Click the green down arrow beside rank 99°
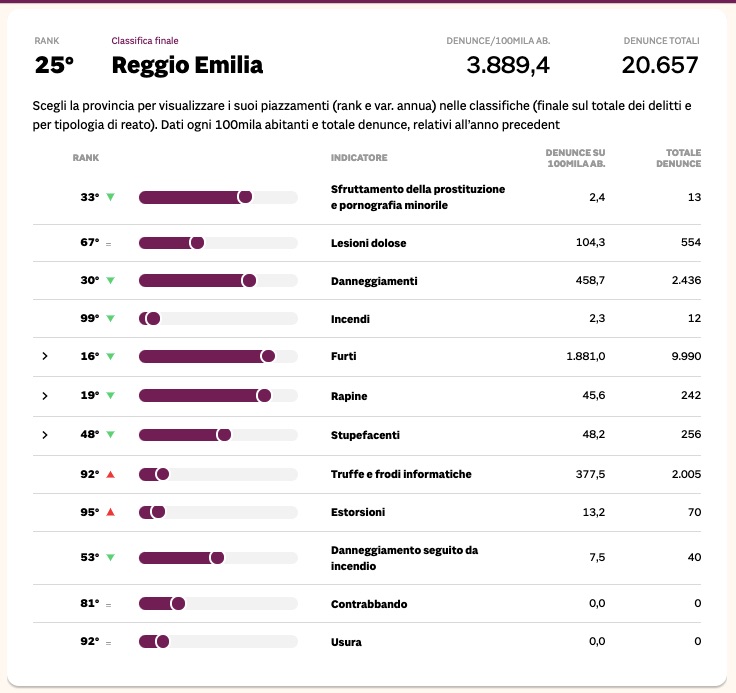Screen dimensions: 736x693 [110, 319]
